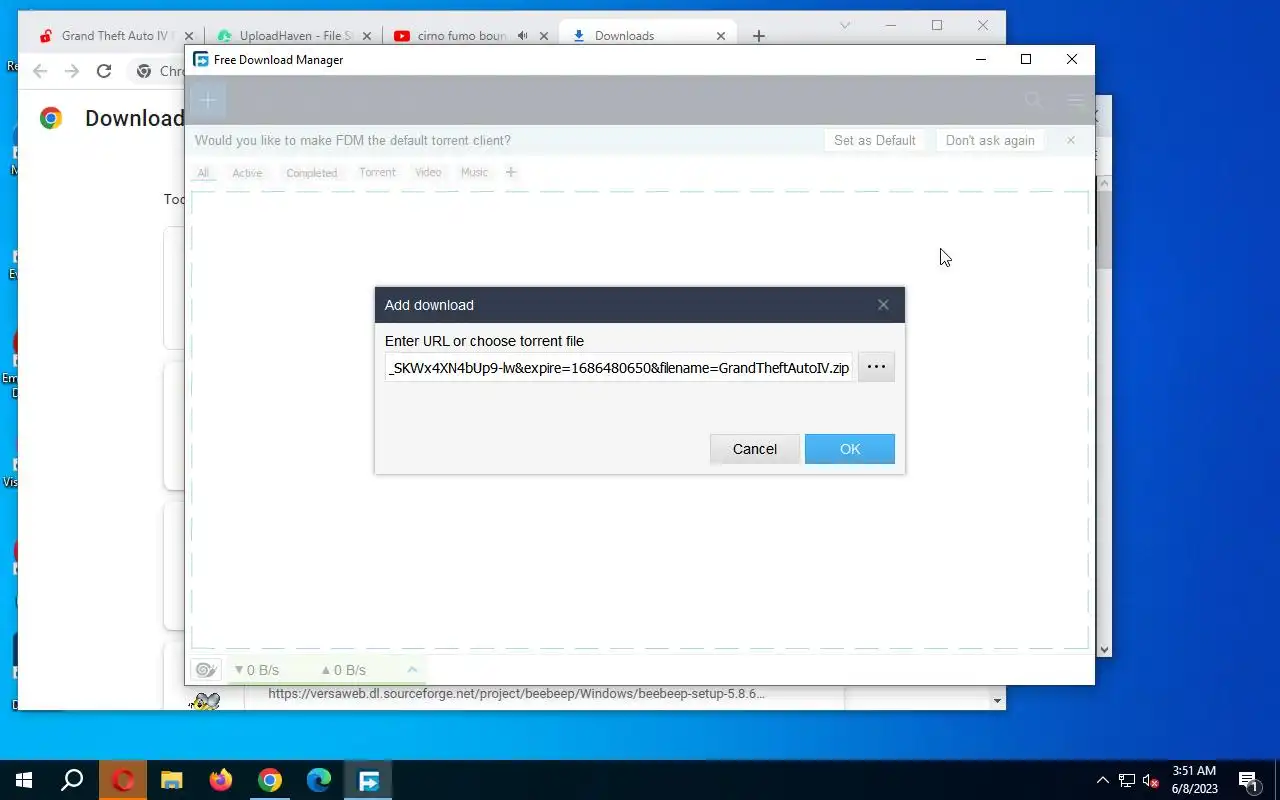This screenshot has width=1280, height=800.
Task: Open a new Chrome tab with the plus button
Action: 758,36
